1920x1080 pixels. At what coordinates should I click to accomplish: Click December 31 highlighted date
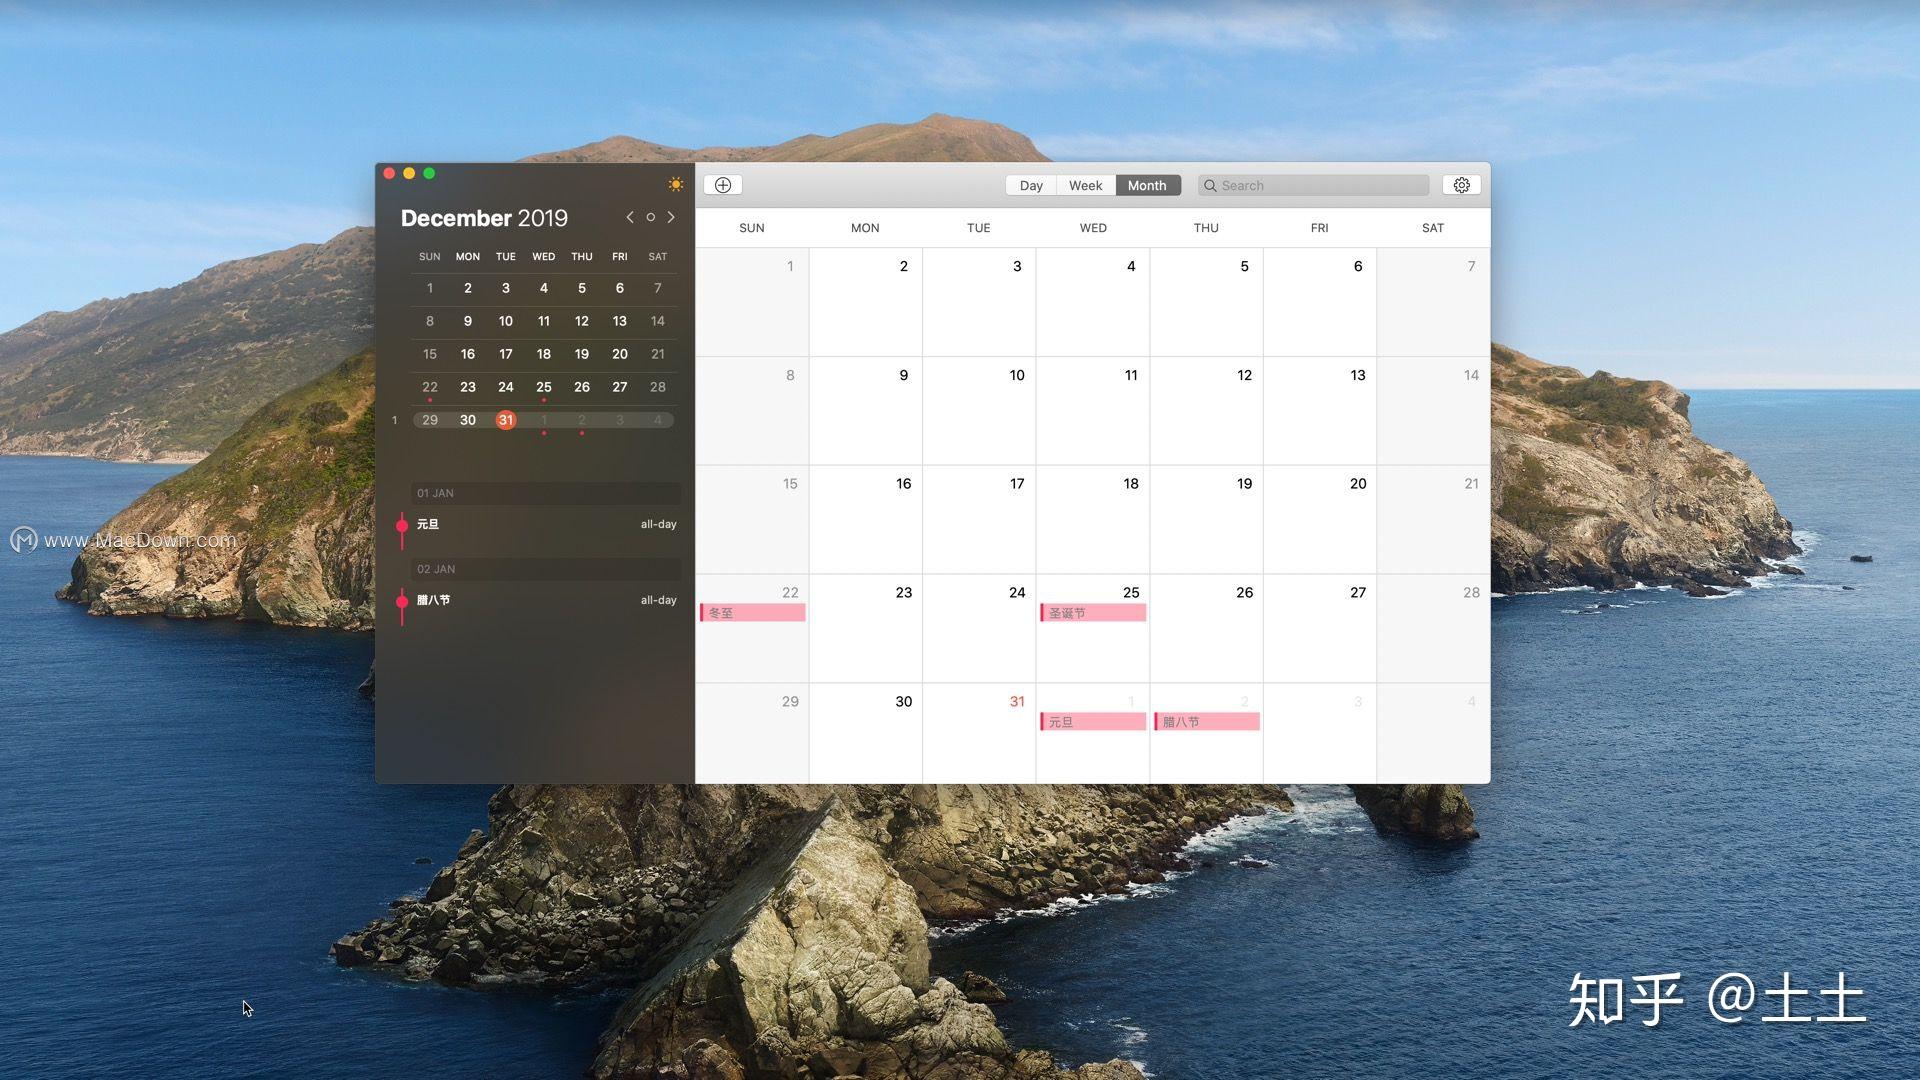505,419
